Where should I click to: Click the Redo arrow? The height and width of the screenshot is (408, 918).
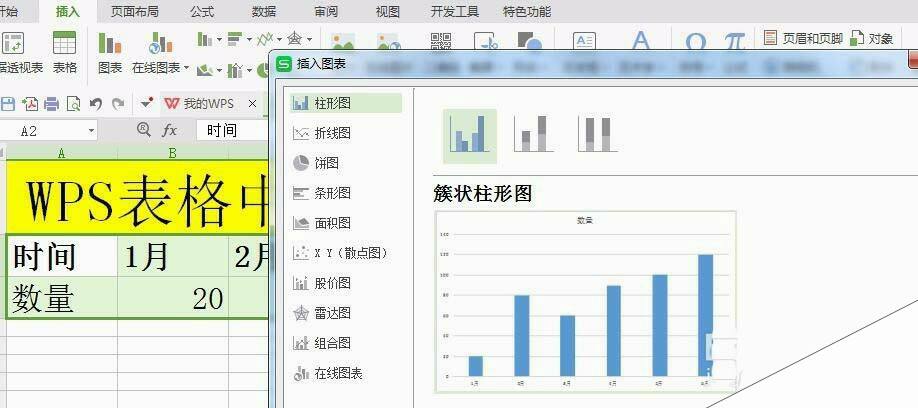click(118, 104)
